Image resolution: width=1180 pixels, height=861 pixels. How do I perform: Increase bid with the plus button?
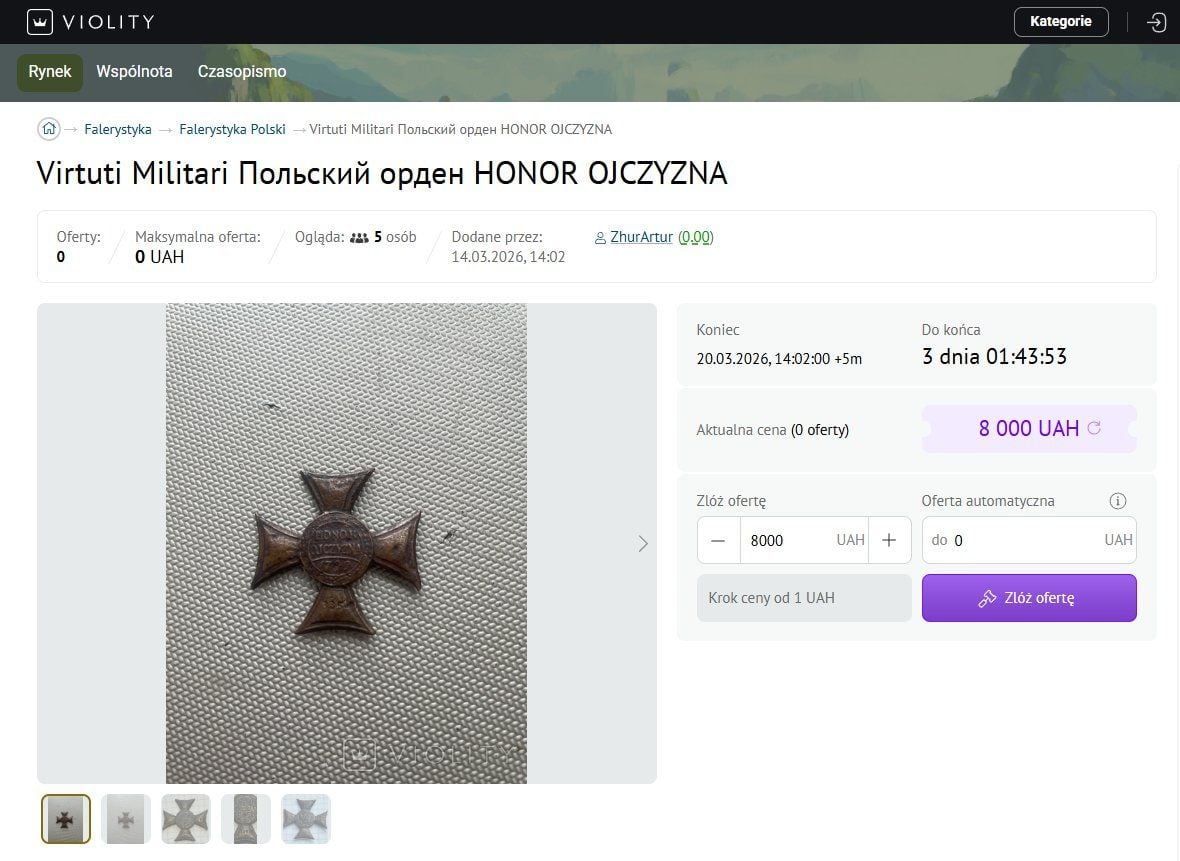(889, 540)
